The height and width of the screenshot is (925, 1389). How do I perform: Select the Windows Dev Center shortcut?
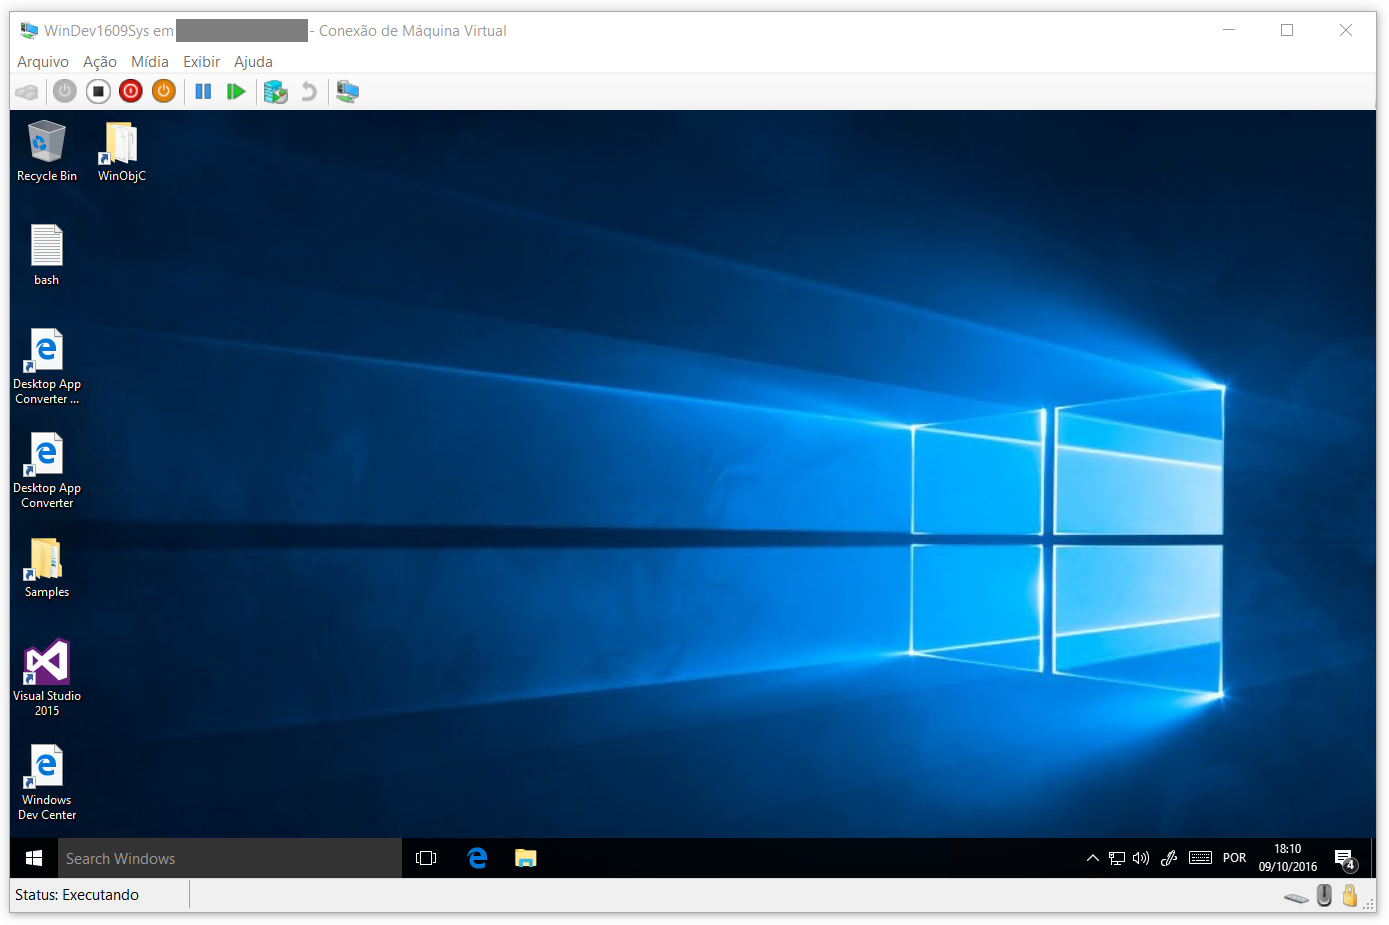47,782
